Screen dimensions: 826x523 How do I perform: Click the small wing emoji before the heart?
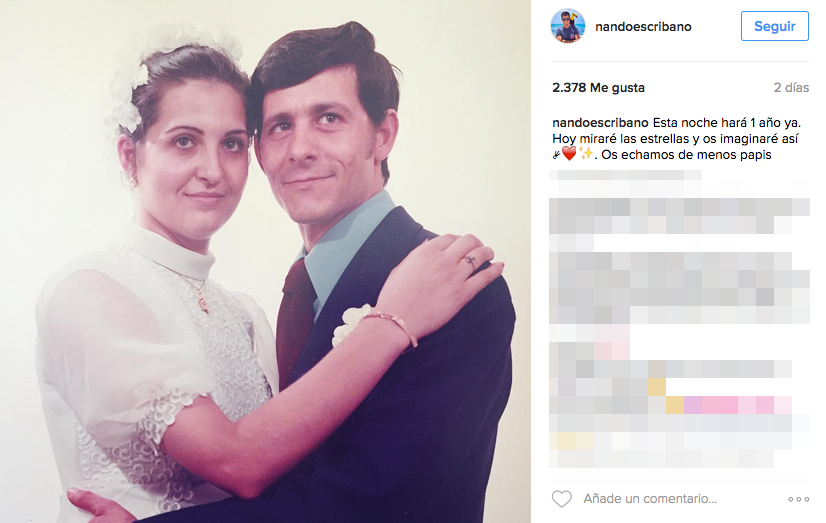[x=556, y=154]
